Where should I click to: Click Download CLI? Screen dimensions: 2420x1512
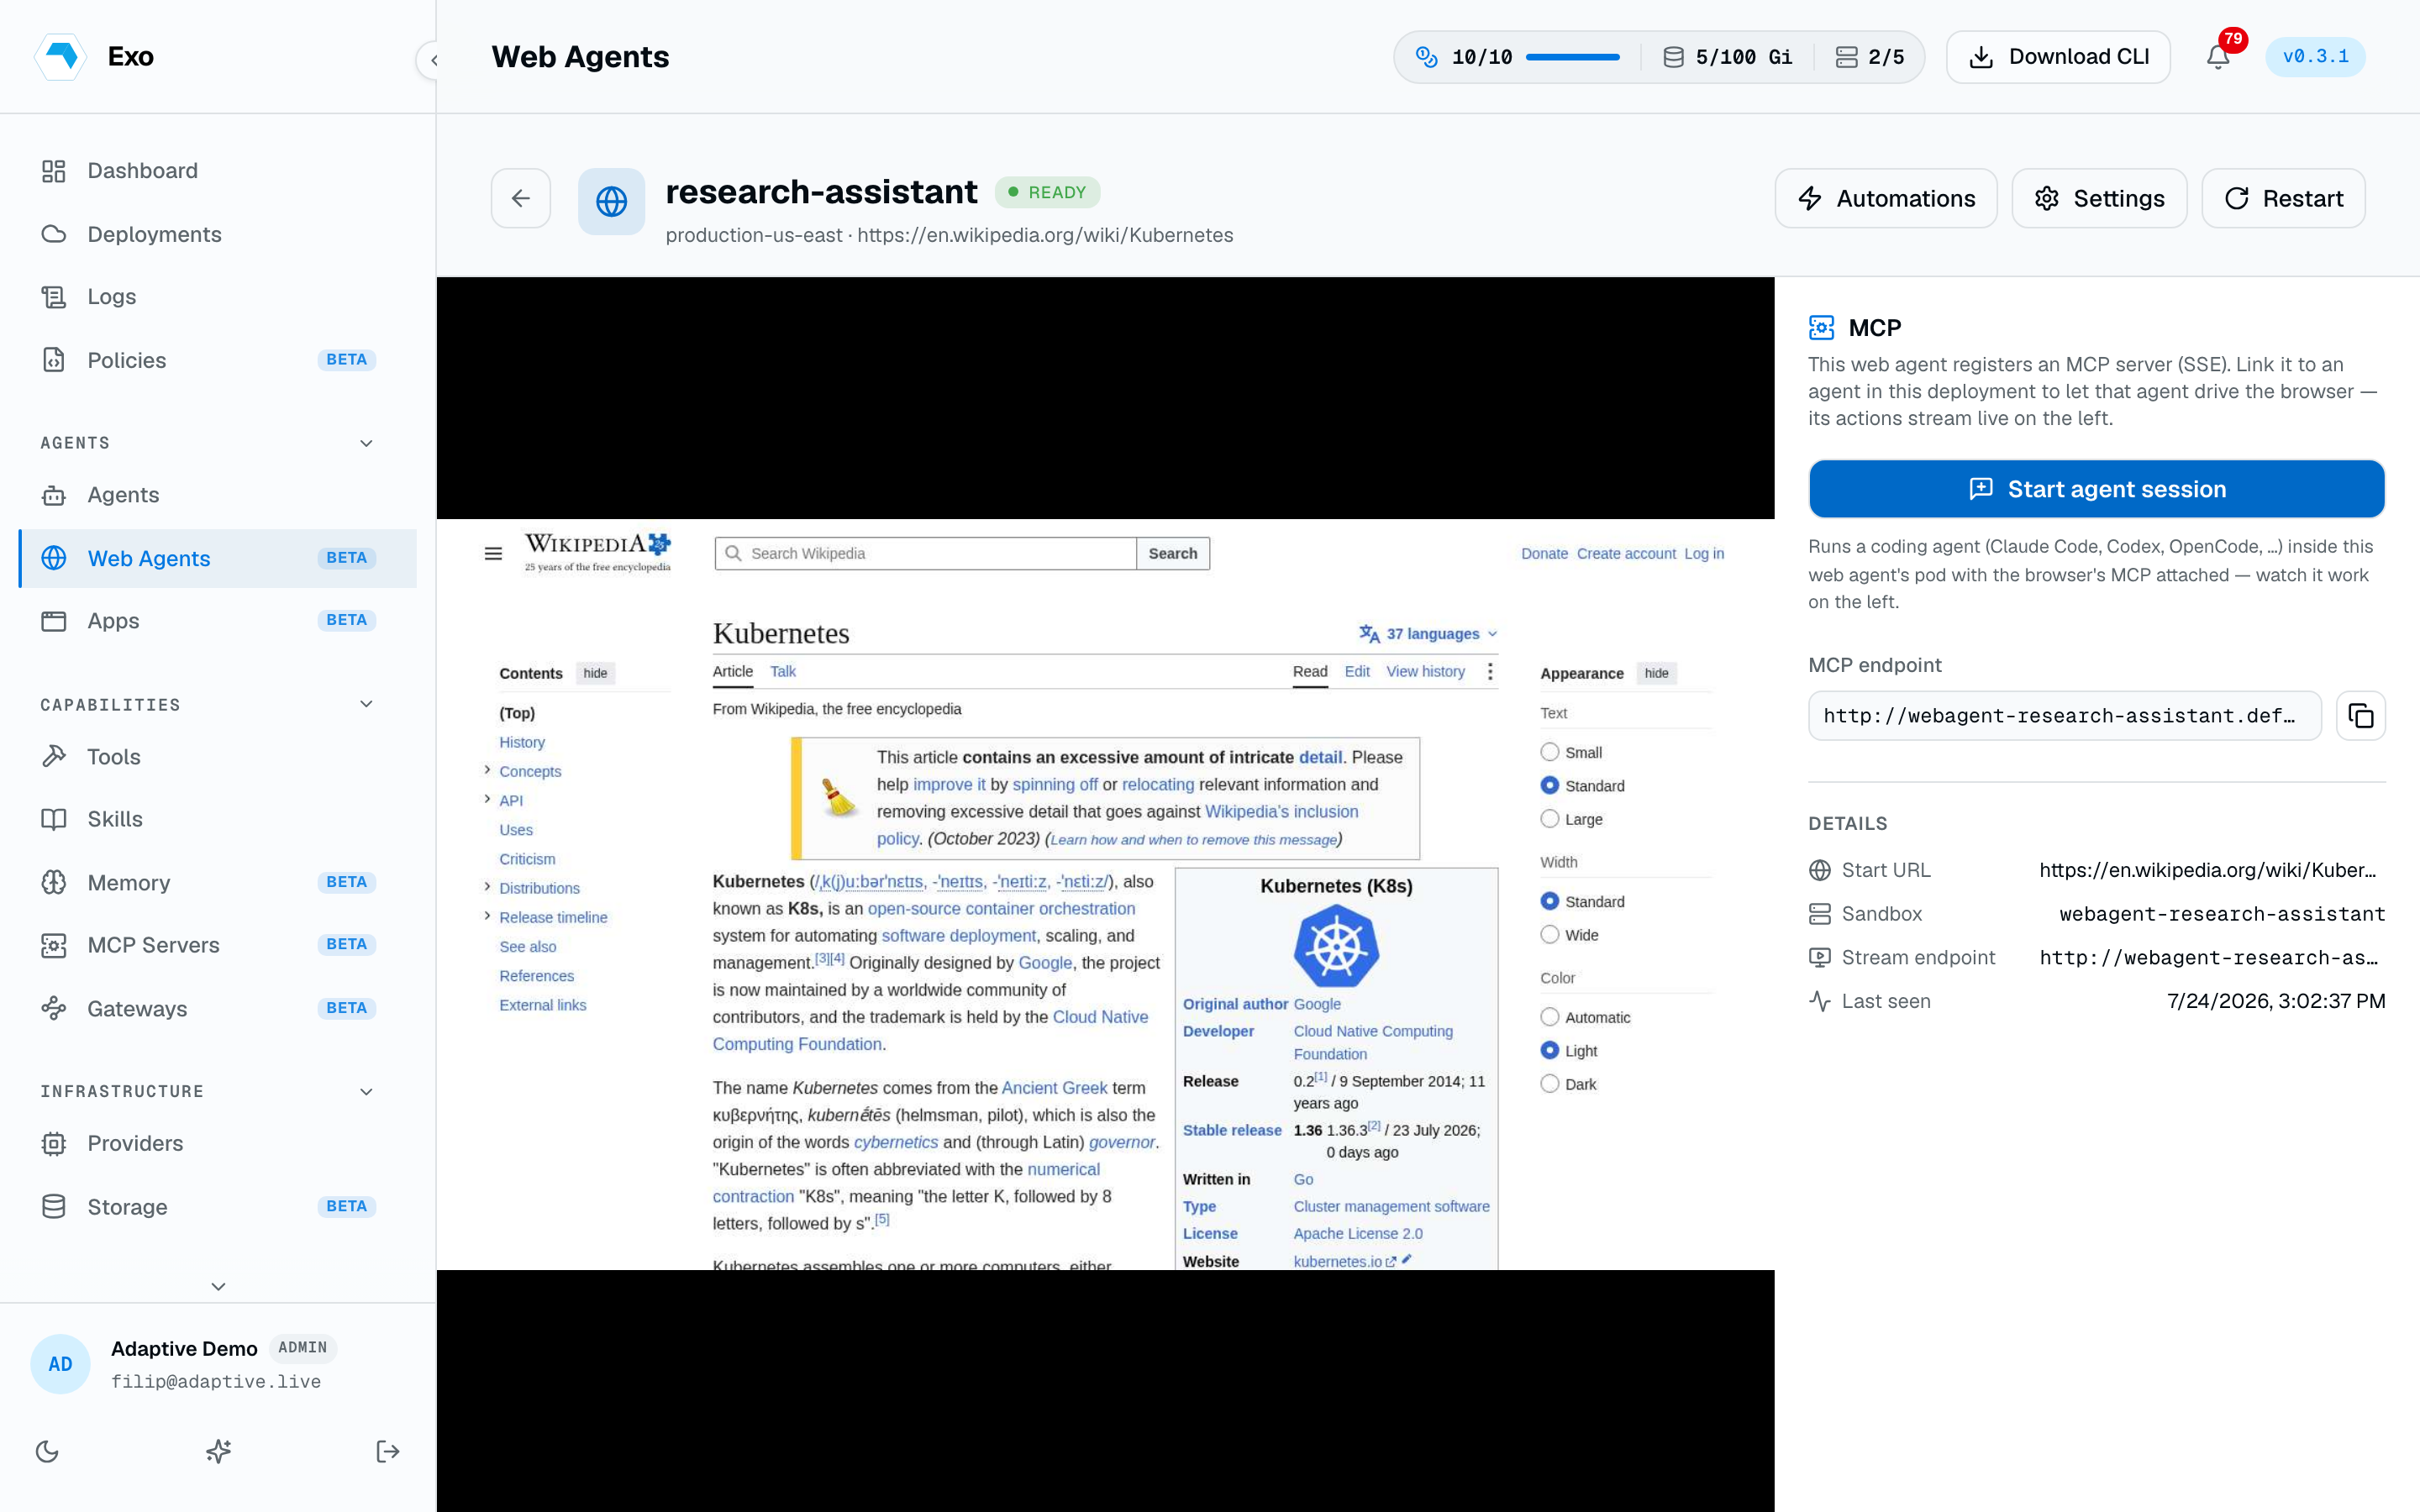click(x=2058, y=57)
